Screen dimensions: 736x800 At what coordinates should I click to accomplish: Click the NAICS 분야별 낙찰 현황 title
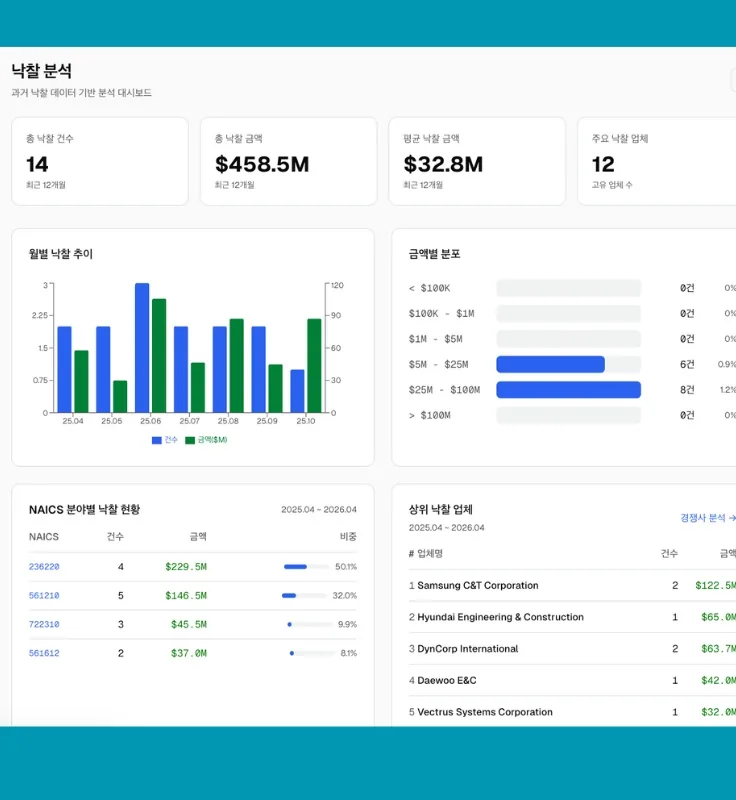point(84,510)
